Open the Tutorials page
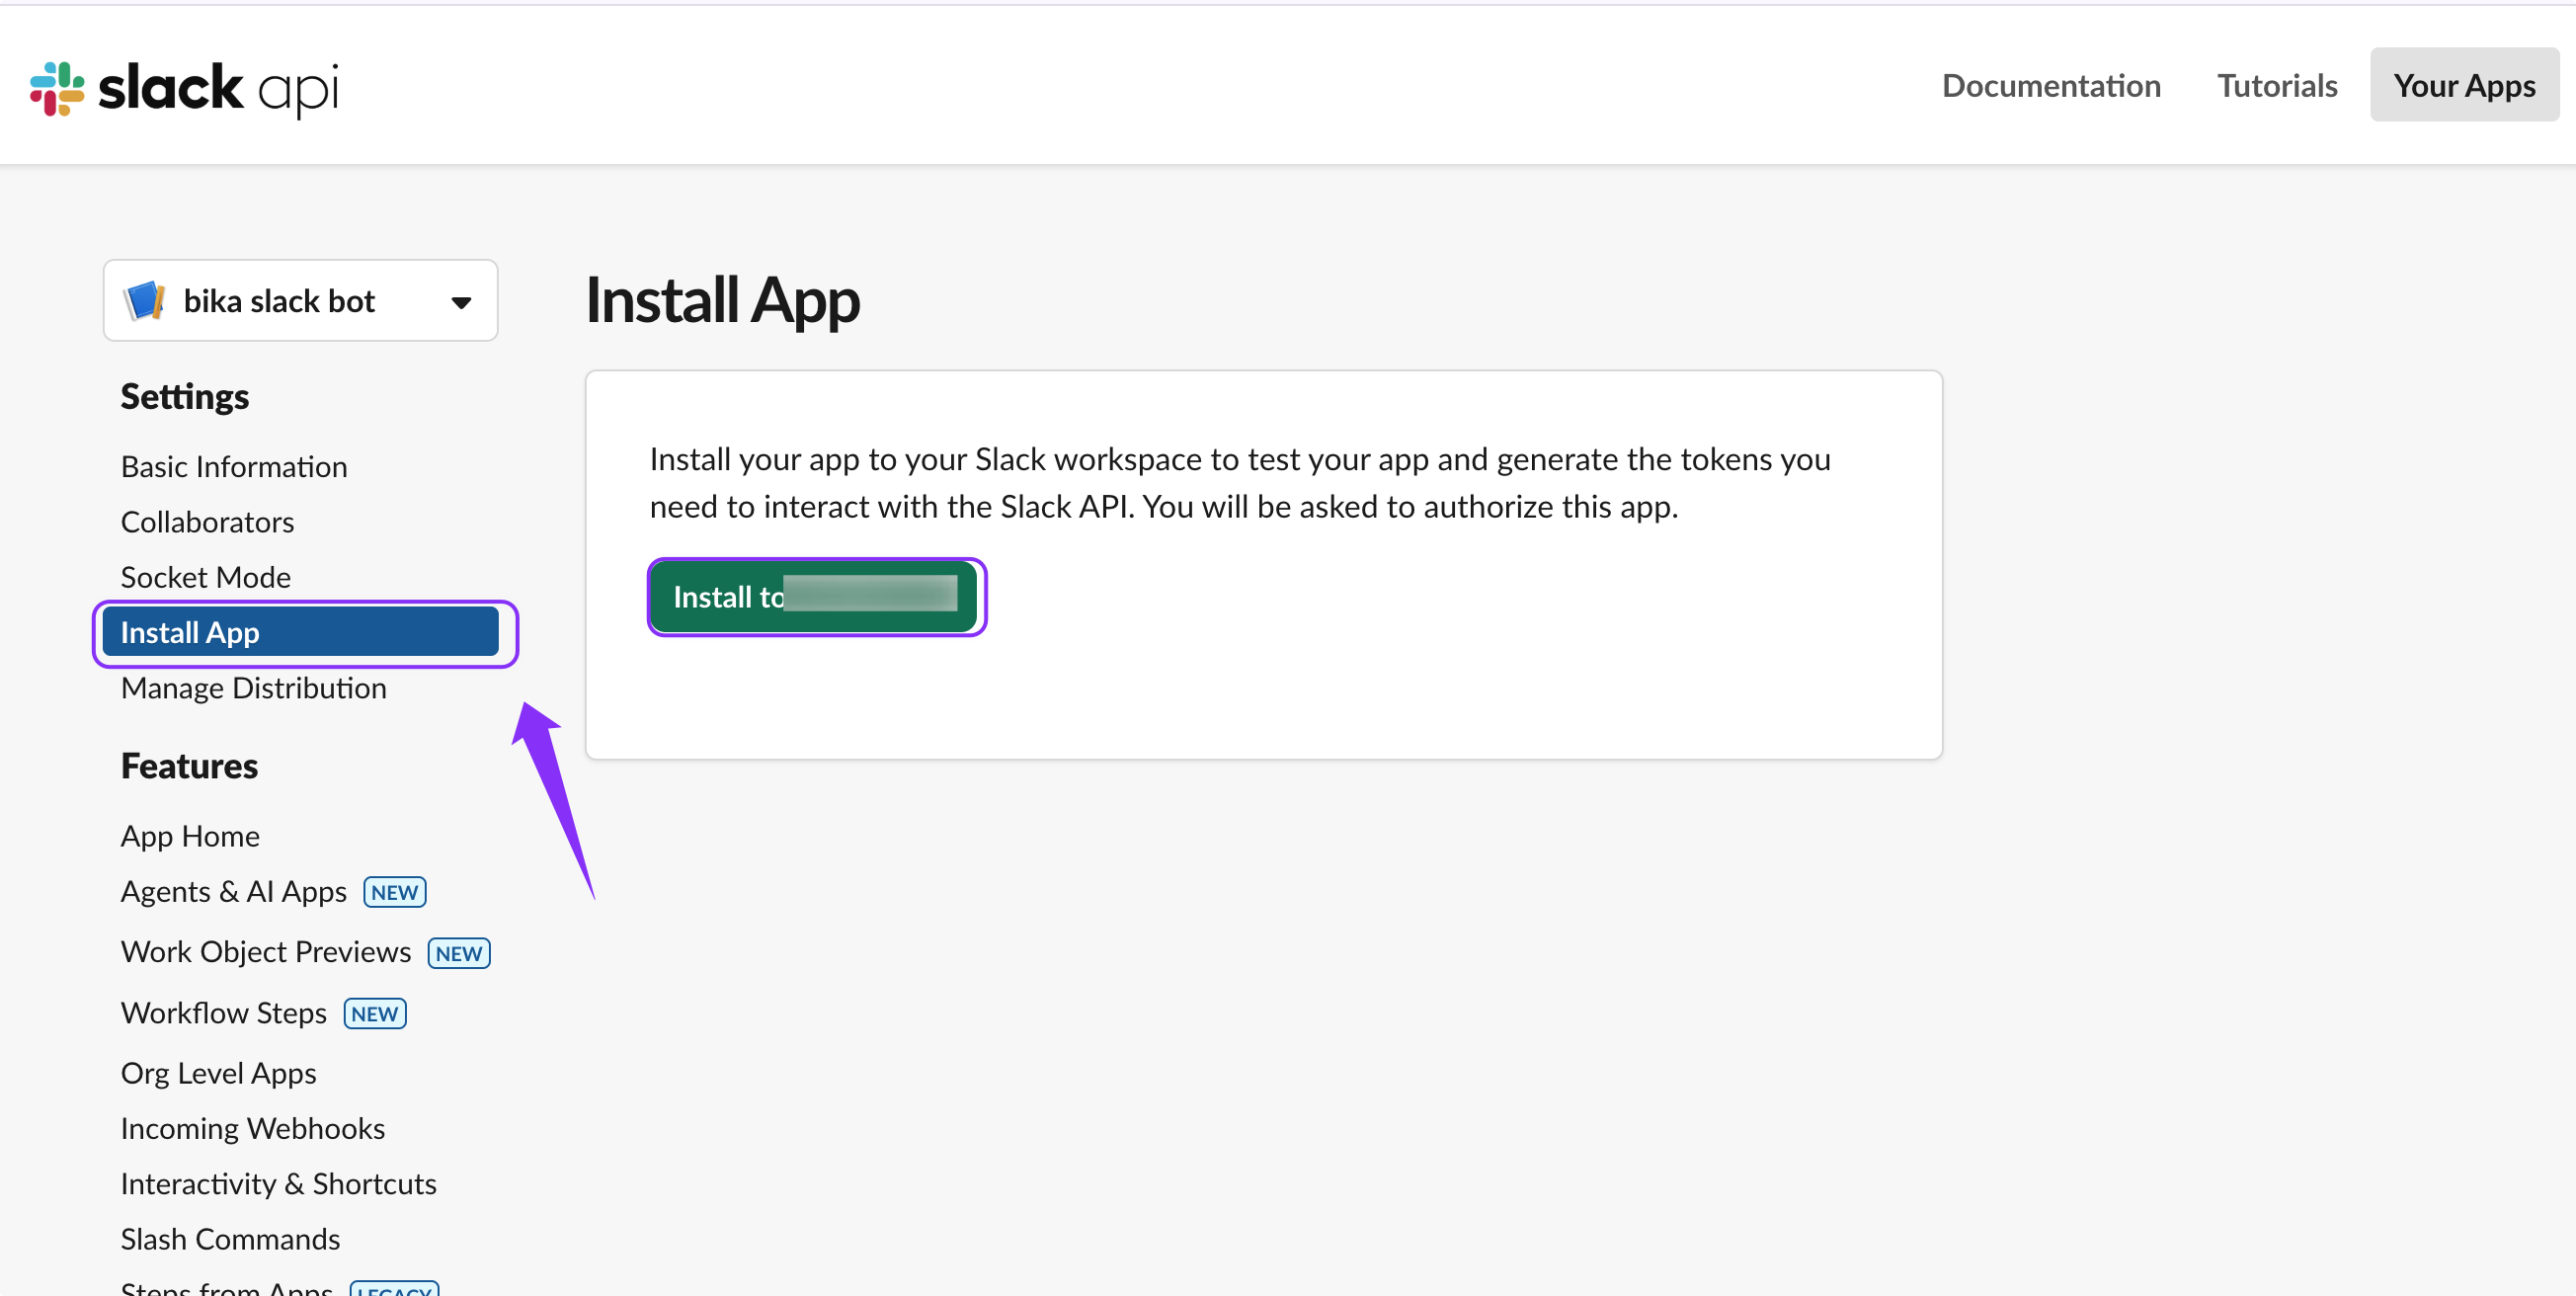Viewport: 2576px width, 1296px height. (x=2276, y=86)
